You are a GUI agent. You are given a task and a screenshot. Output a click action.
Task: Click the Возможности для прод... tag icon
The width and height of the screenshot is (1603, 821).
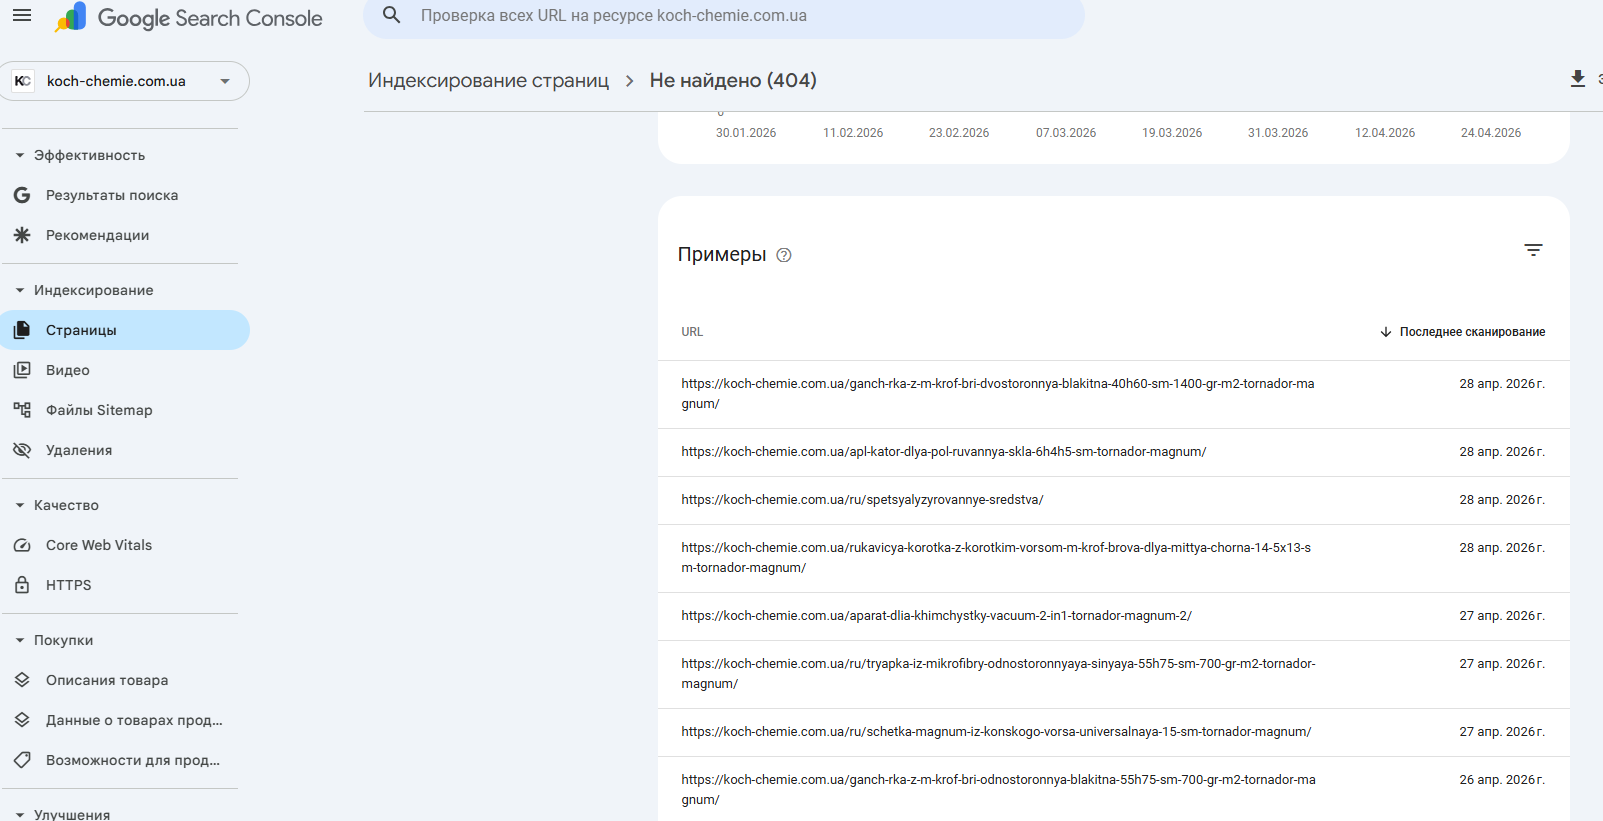tap(22, 760)
